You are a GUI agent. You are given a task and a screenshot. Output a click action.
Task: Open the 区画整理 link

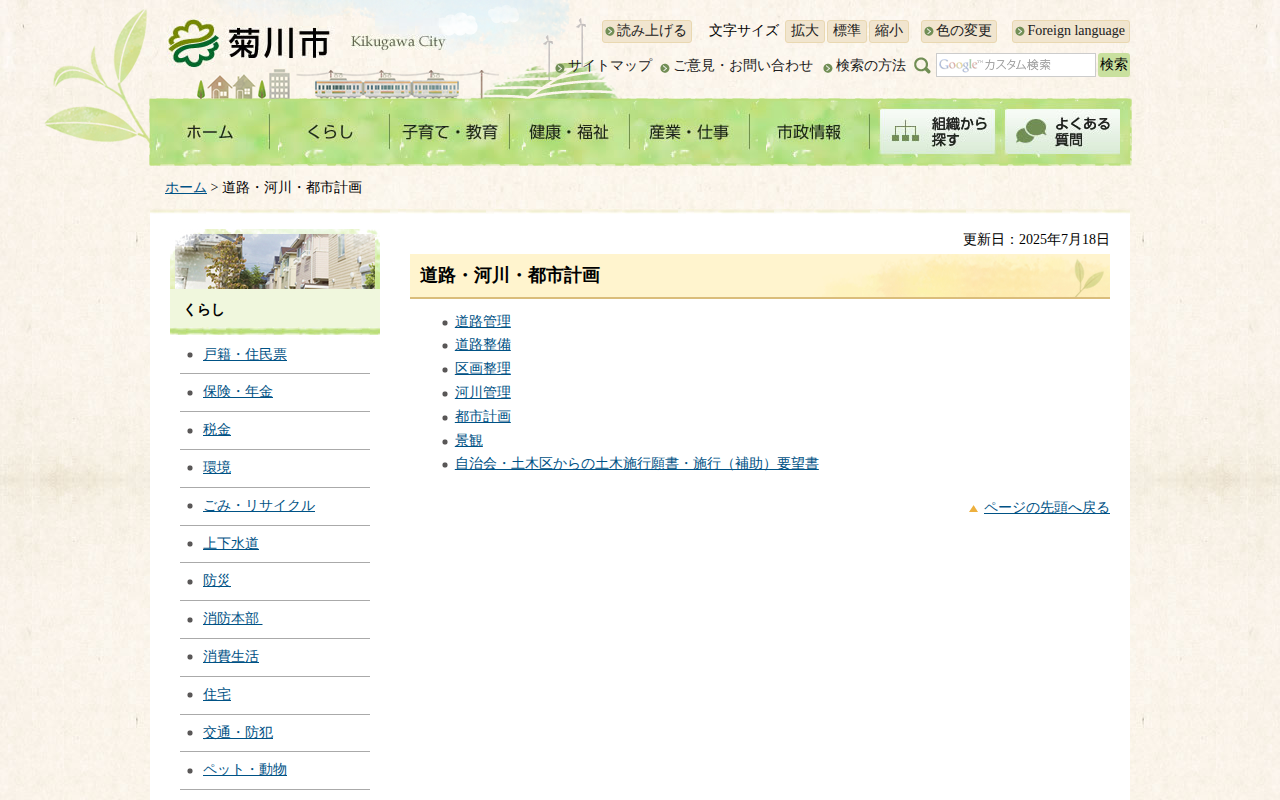483,369
